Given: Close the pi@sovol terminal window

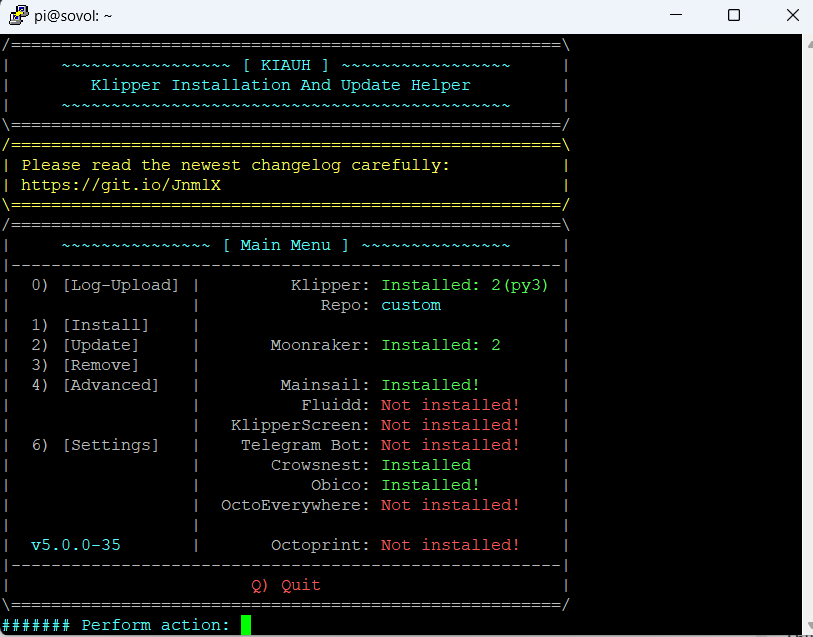Looking at the screenshot, I should point(792,15).
